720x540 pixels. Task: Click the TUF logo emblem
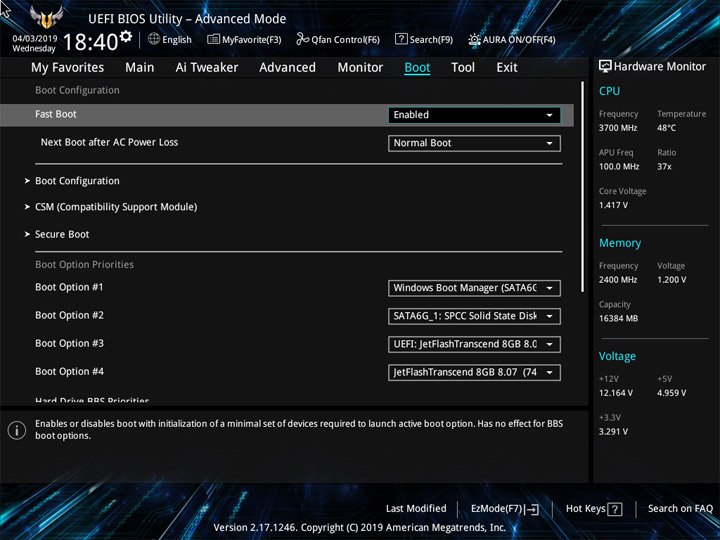pos(46,17)
